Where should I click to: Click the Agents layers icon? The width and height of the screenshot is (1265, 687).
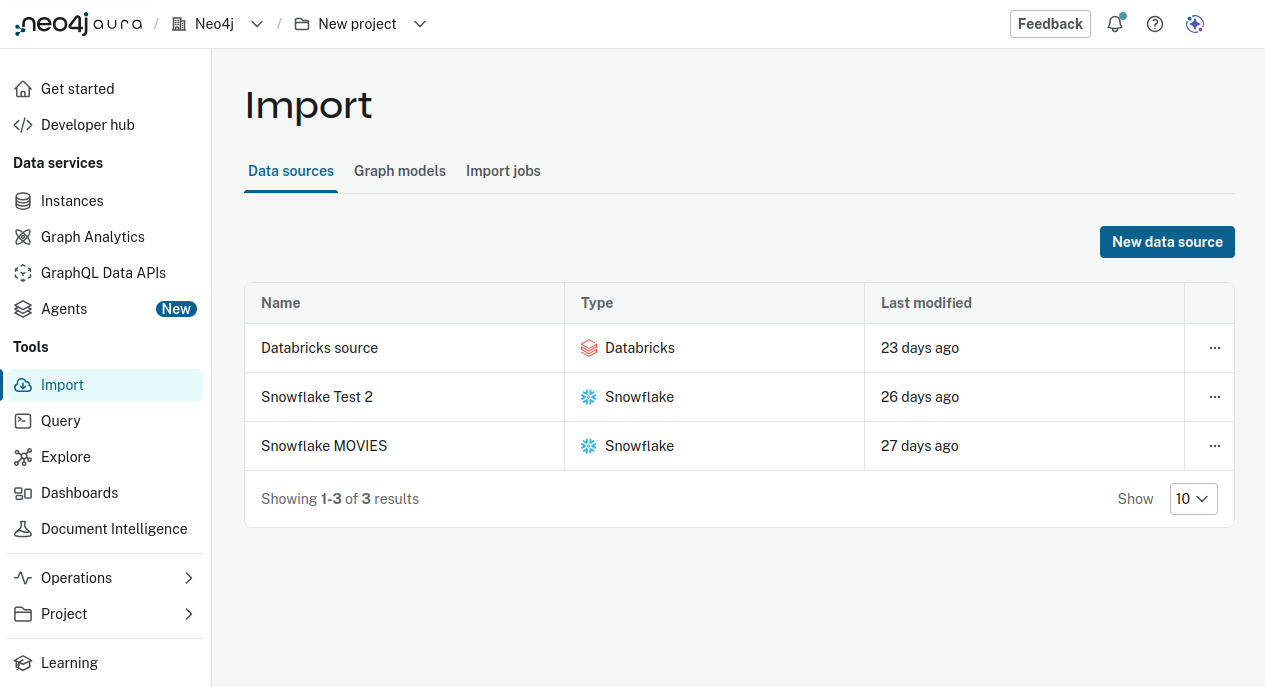click(23, 309)
